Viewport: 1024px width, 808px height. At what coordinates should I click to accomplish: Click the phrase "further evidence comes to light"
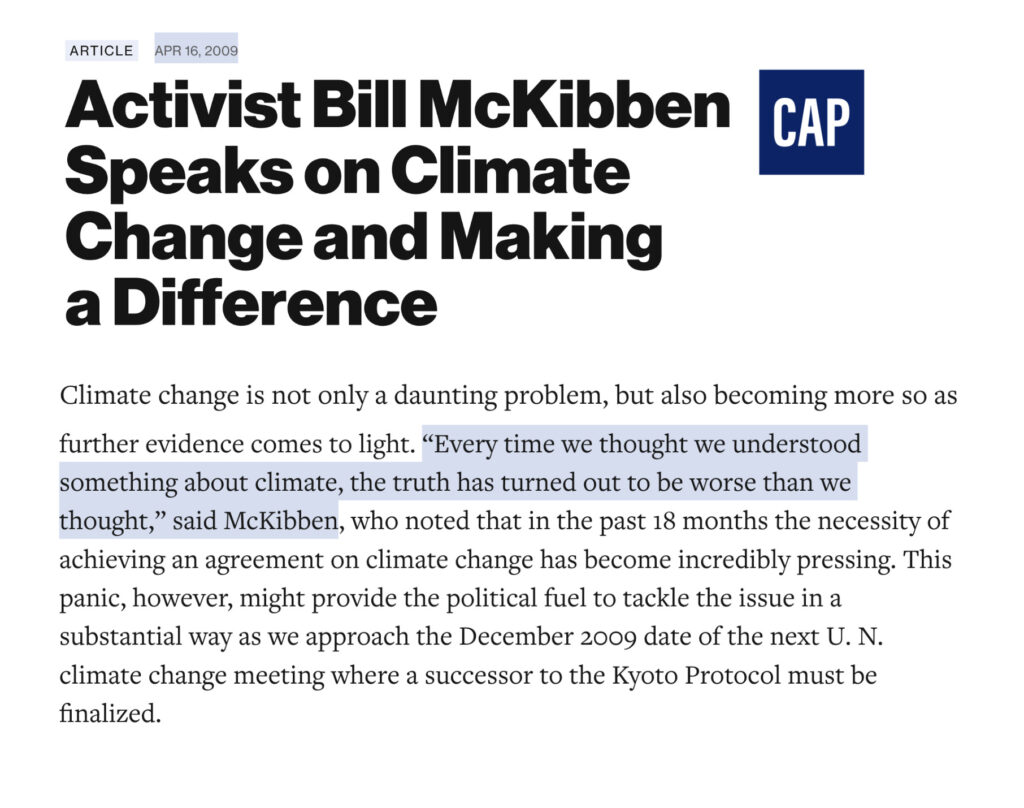(234, 443)
